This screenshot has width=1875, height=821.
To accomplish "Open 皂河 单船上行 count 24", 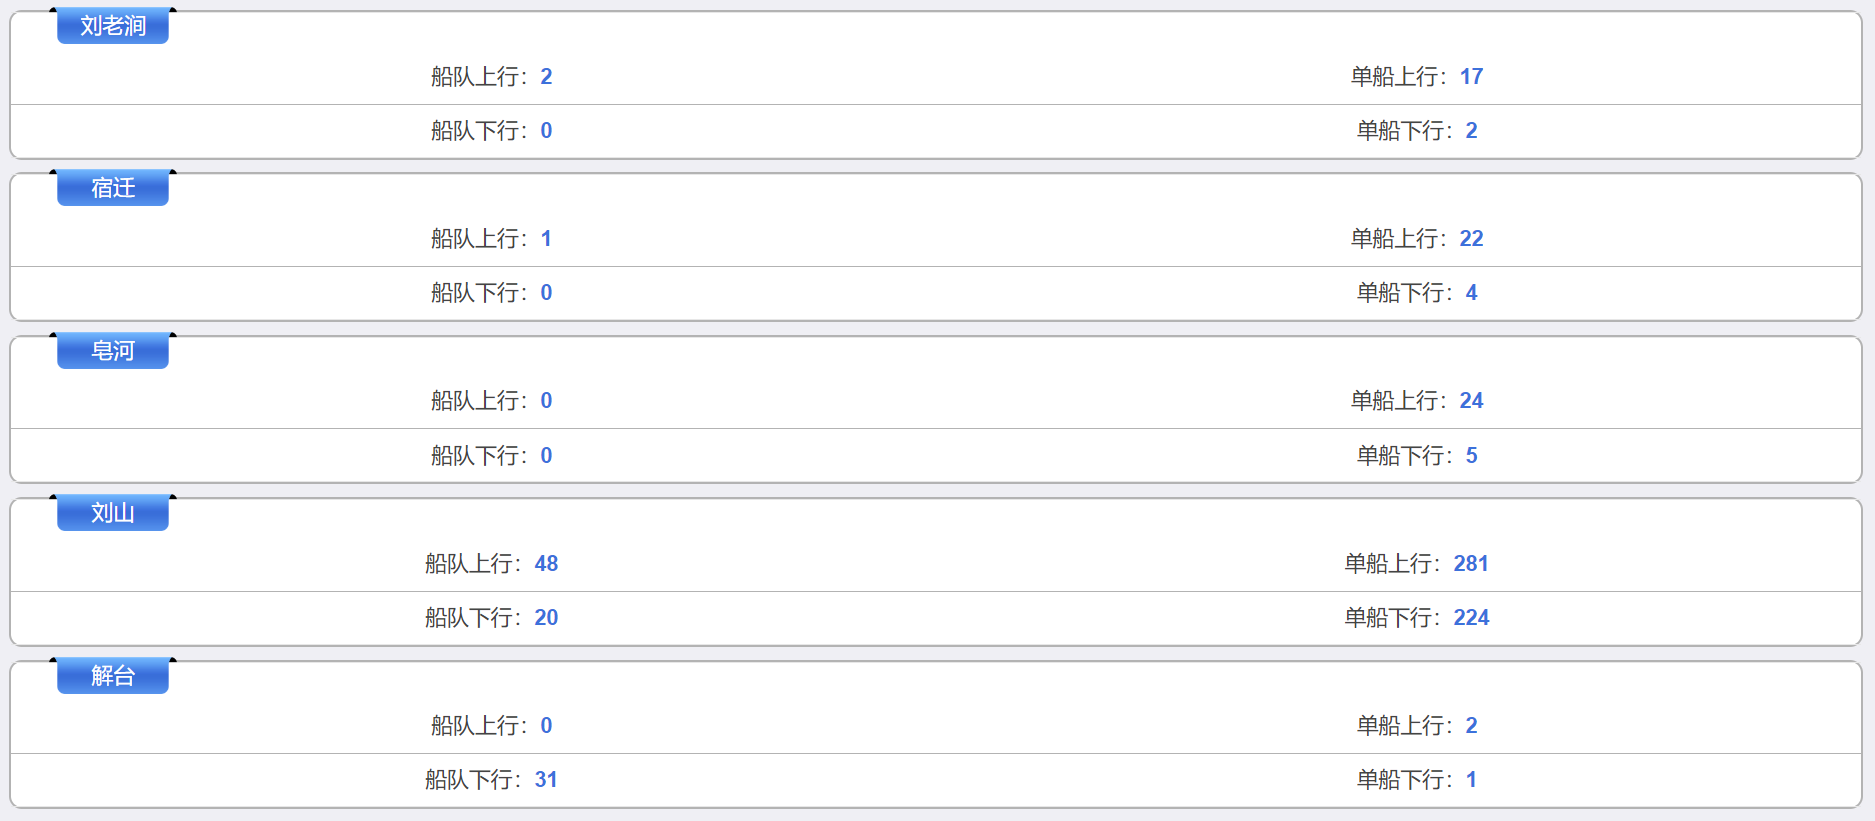I will [1471, 401].
